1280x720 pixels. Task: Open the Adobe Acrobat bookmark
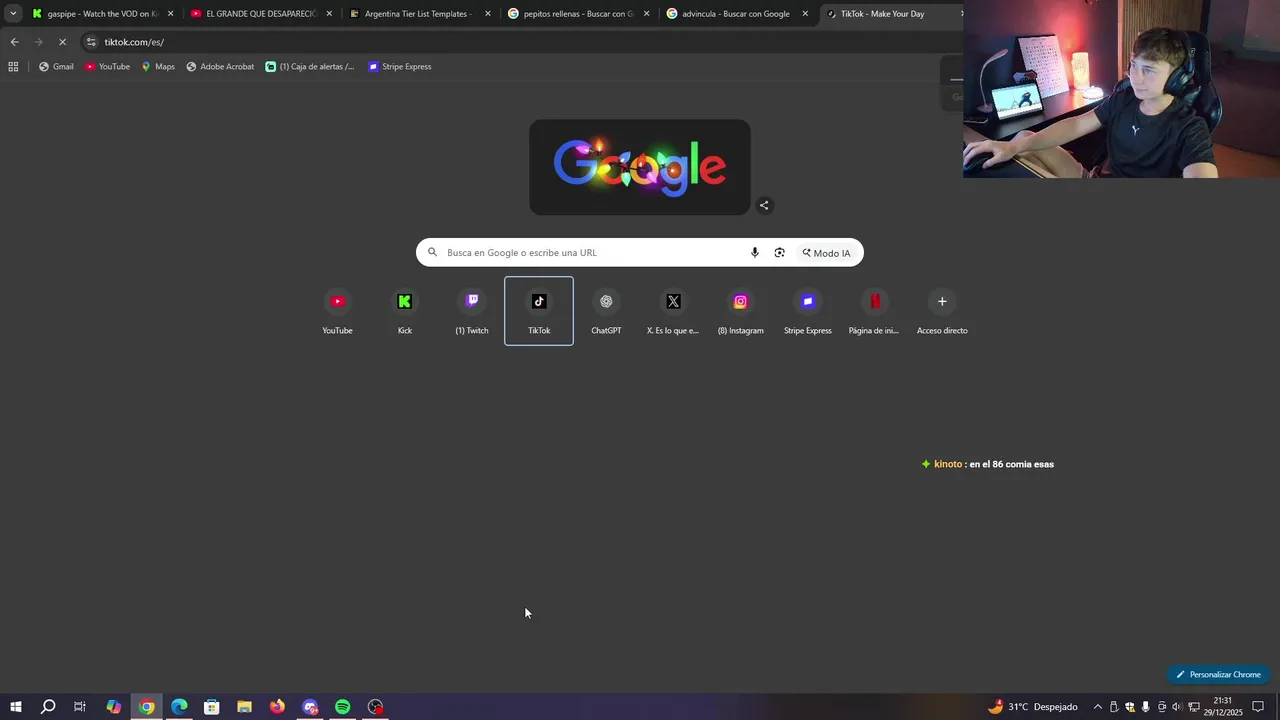click(x=220, y=67)
